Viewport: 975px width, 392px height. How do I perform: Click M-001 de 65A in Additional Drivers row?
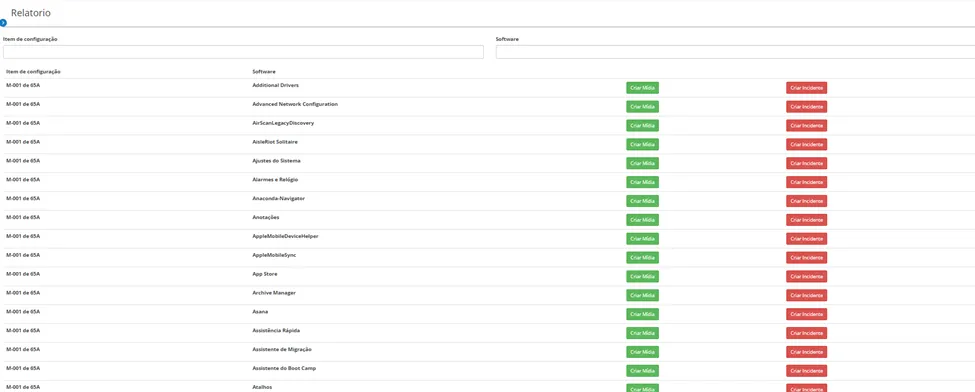(x=23, y=85)
